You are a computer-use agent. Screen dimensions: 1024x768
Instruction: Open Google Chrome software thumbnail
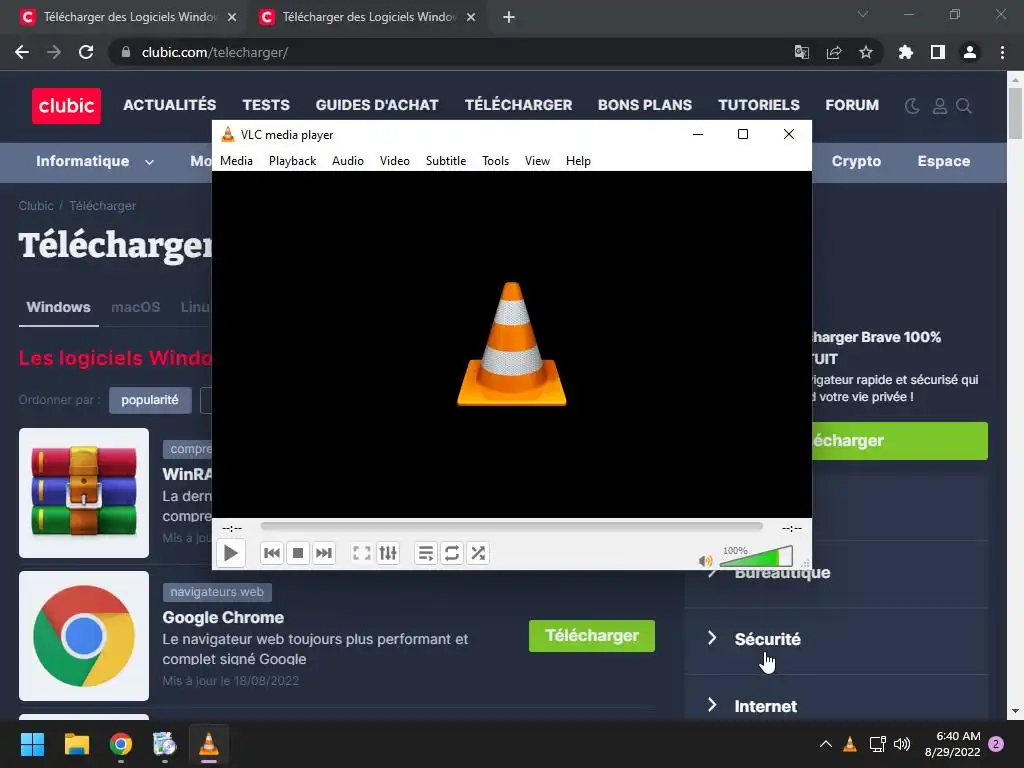pyautogui.click(x=84, y=636)
